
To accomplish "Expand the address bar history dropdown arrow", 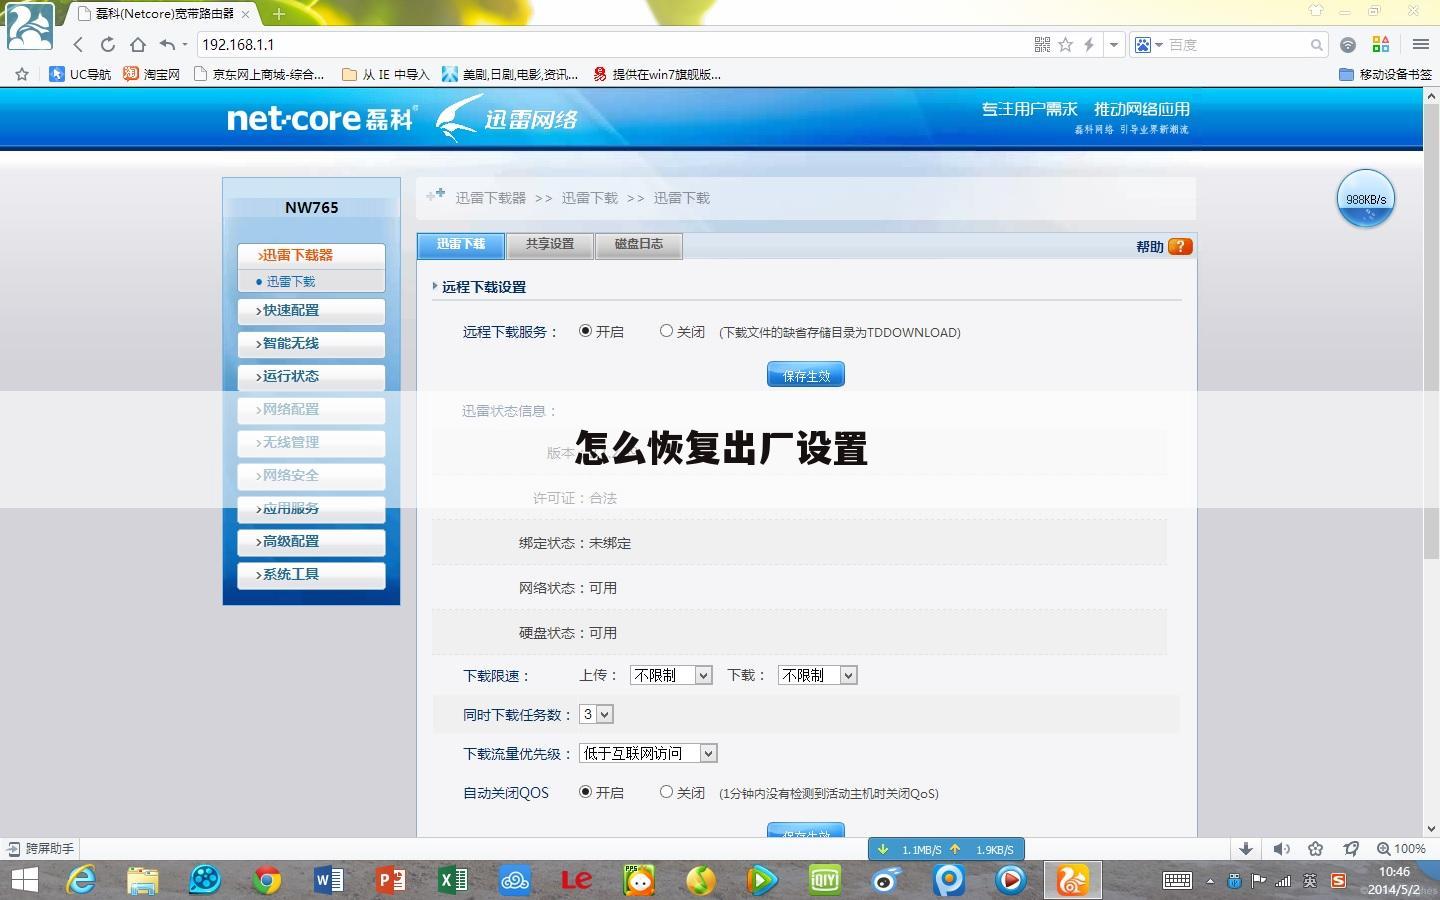I will [1114, 44].
